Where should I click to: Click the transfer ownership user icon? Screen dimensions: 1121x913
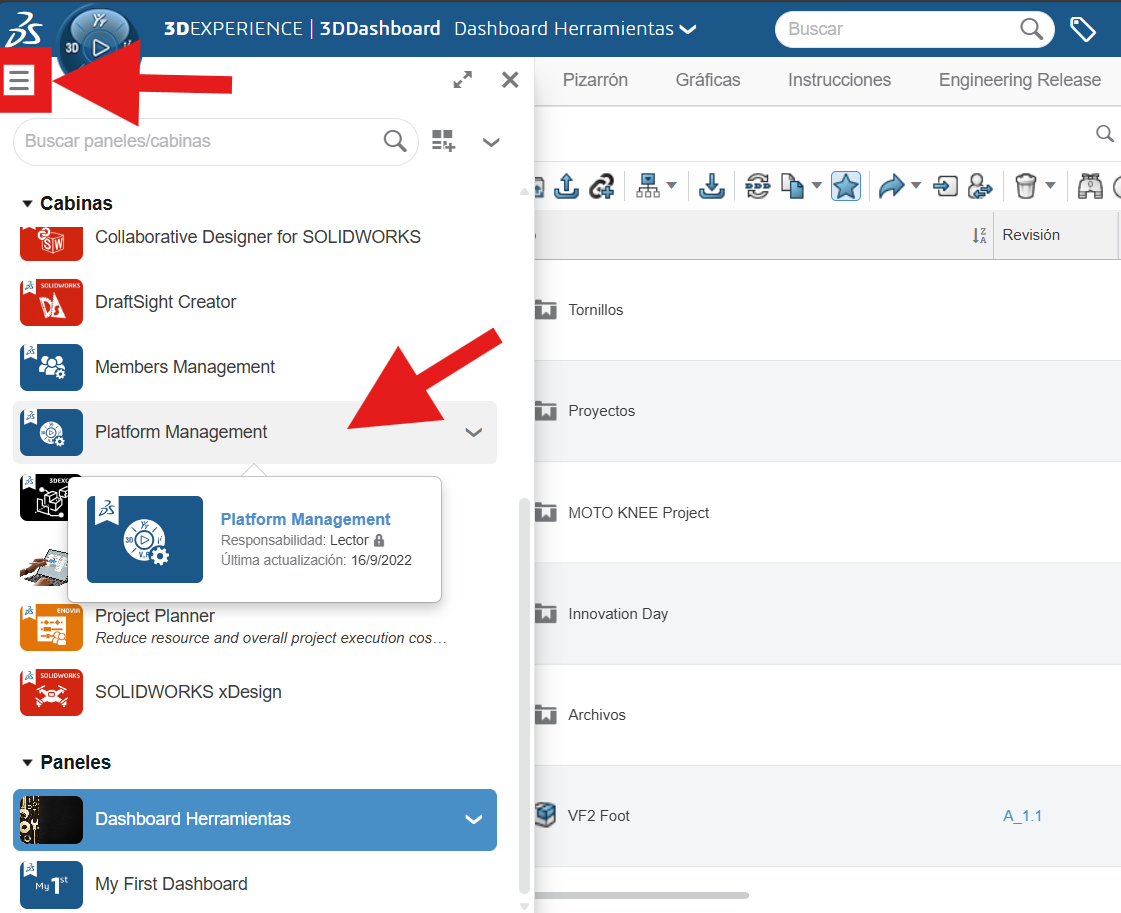[x=980, y=186]
